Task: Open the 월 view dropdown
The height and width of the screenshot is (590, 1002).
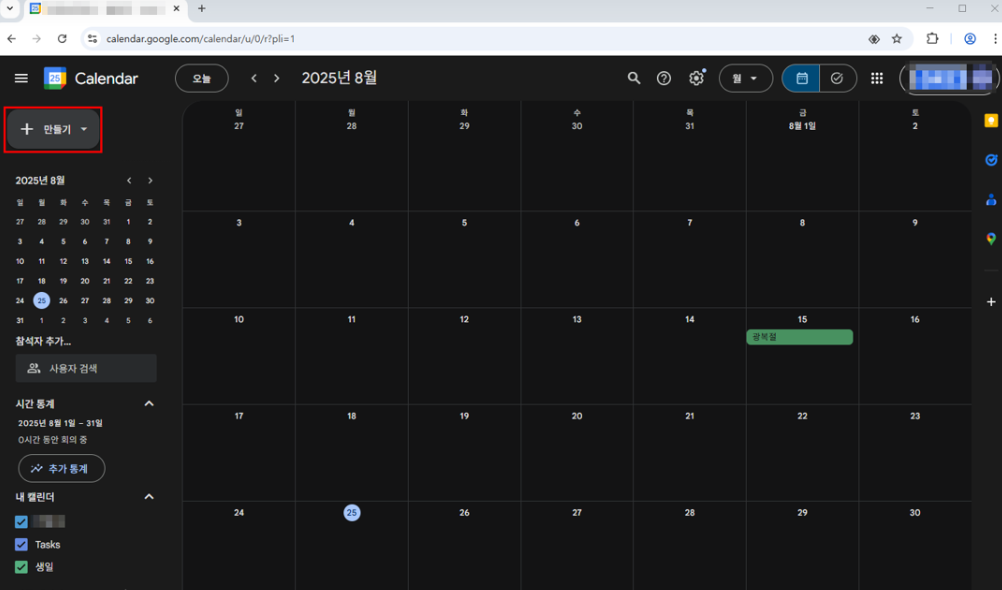Action: (x=745, y=78)
